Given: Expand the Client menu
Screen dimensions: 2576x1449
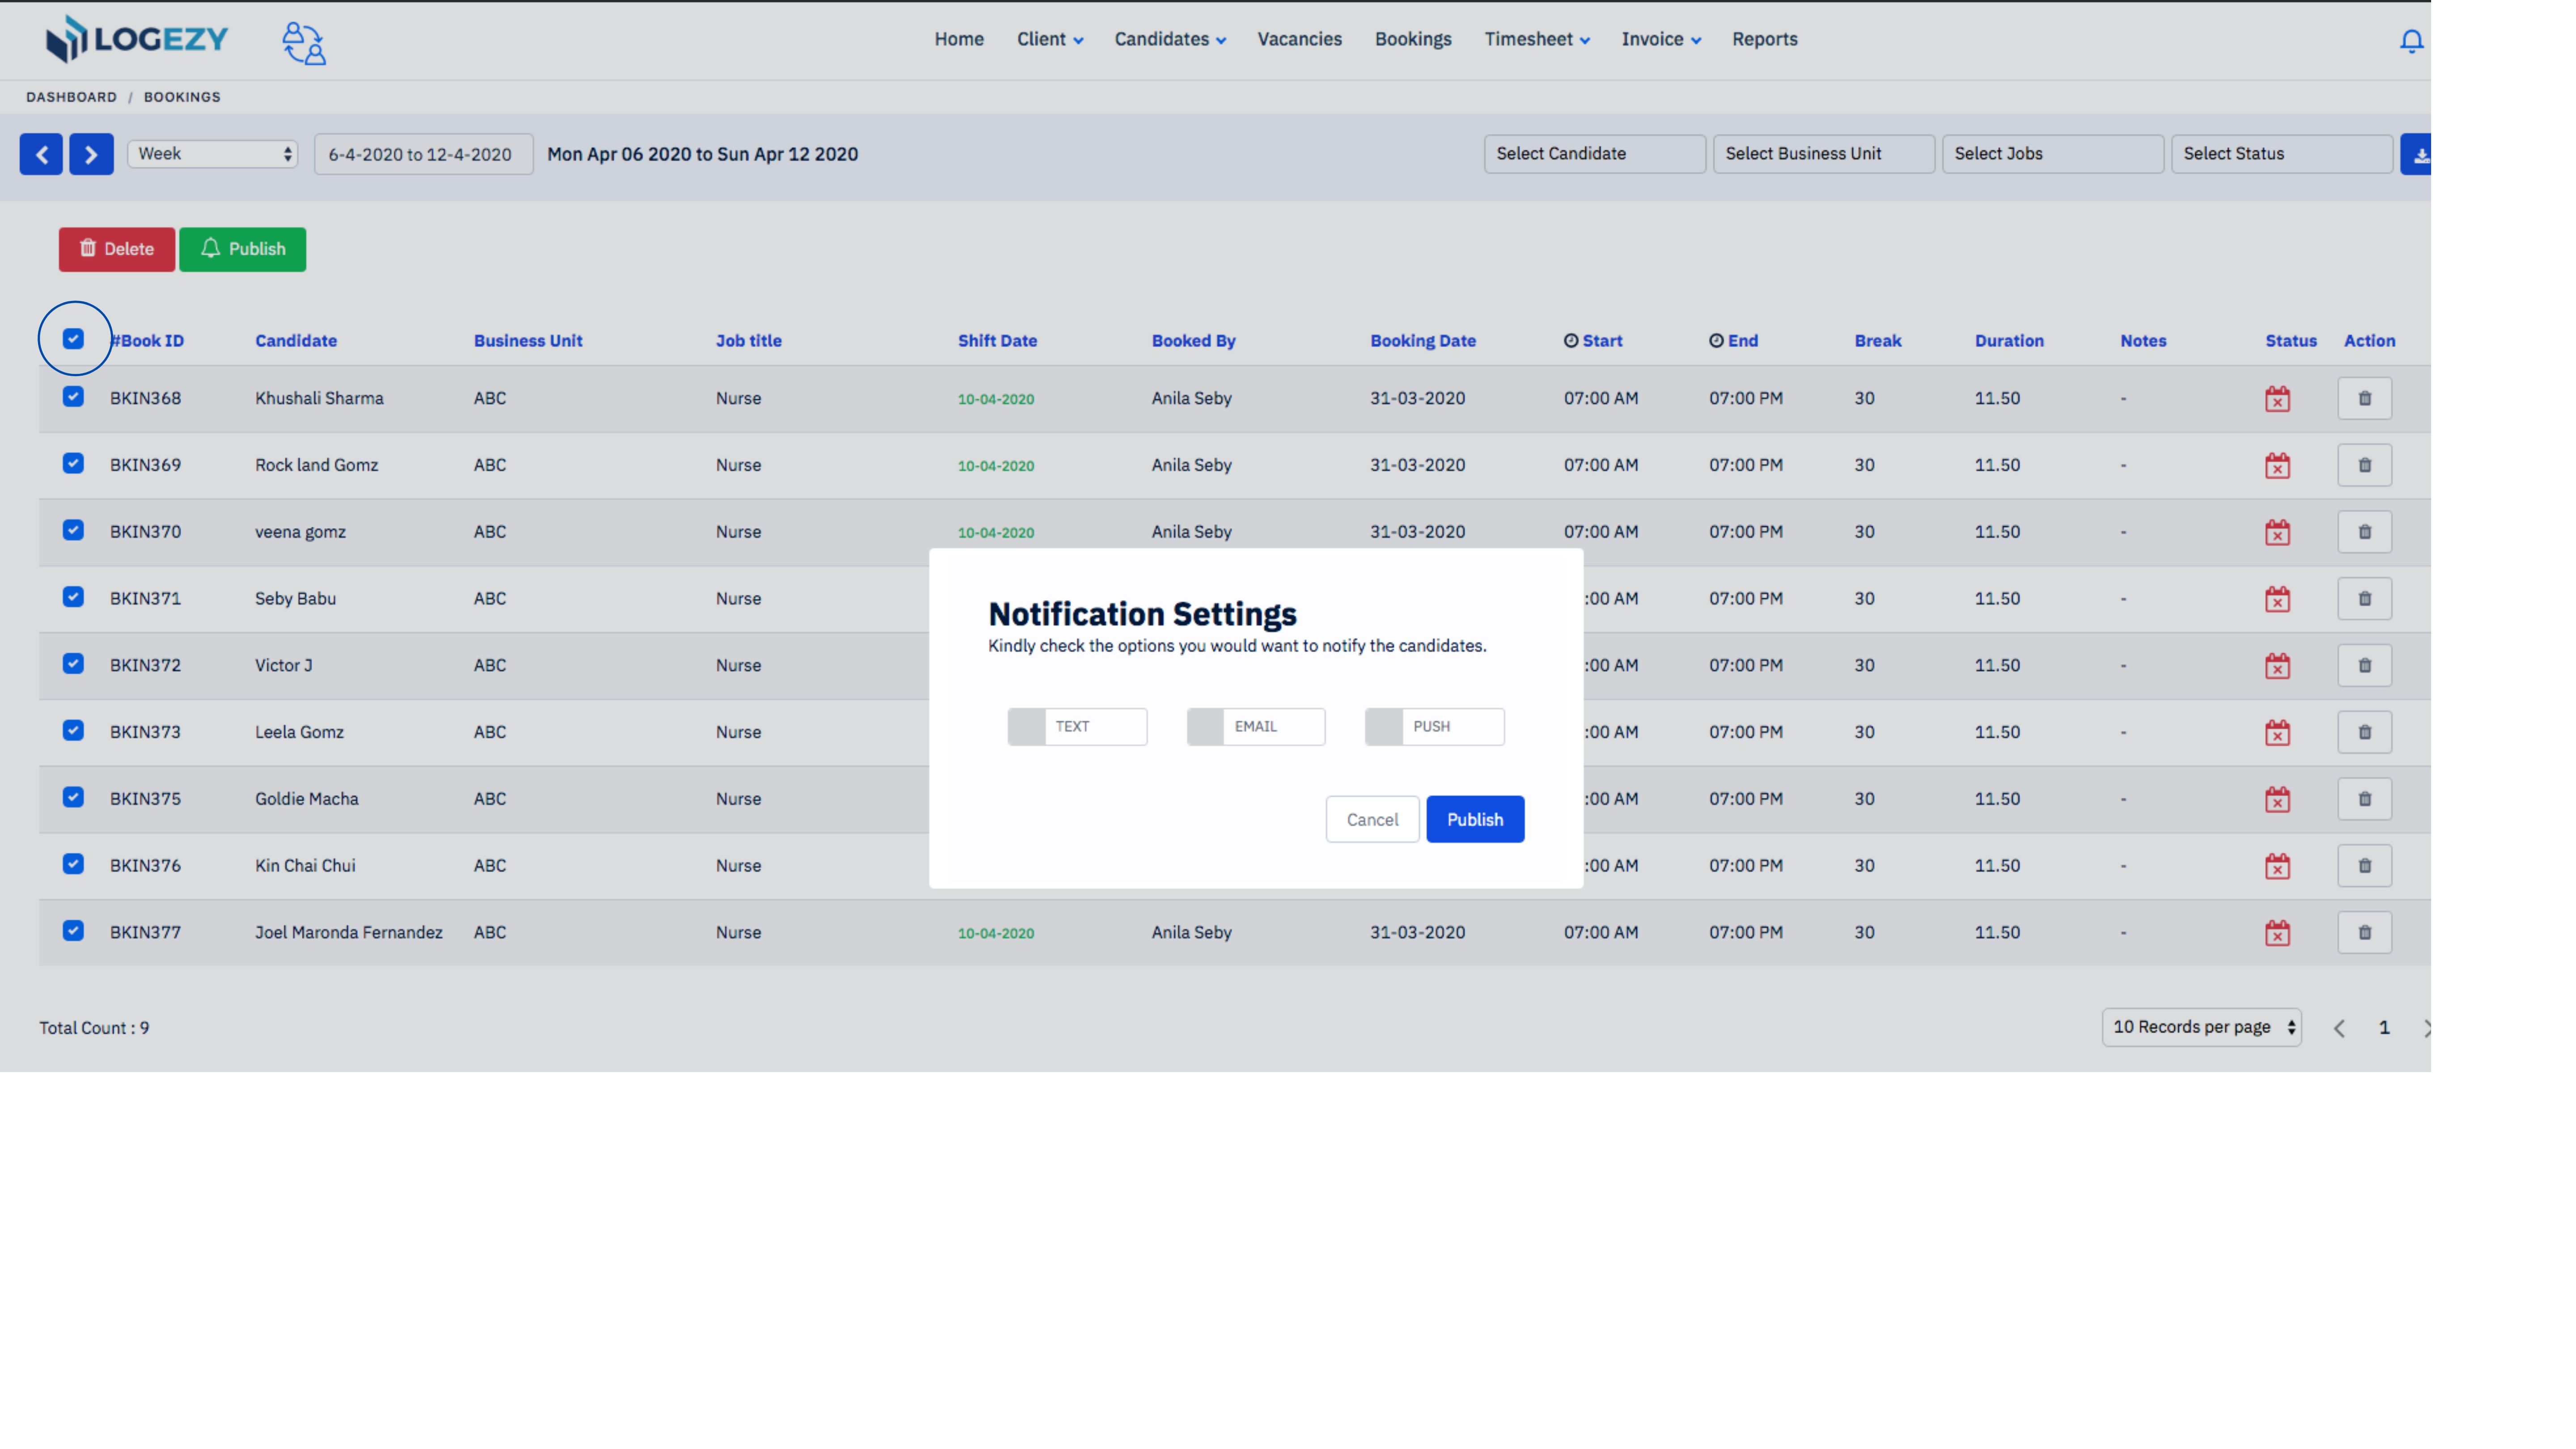Looking at the screenshot, I should (x=1050, y=40).
